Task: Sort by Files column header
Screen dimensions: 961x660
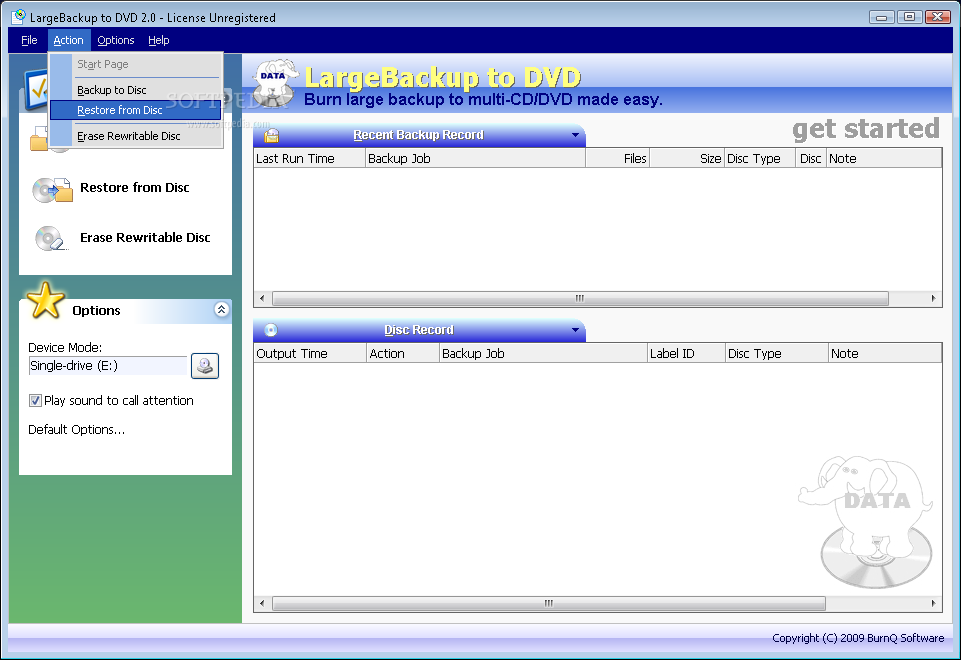Action: pos(617,159)
